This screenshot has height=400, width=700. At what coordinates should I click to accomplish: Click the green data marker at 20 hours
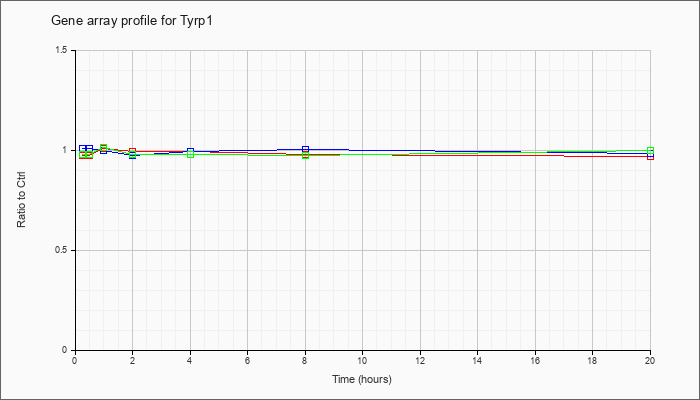point(650,150)
